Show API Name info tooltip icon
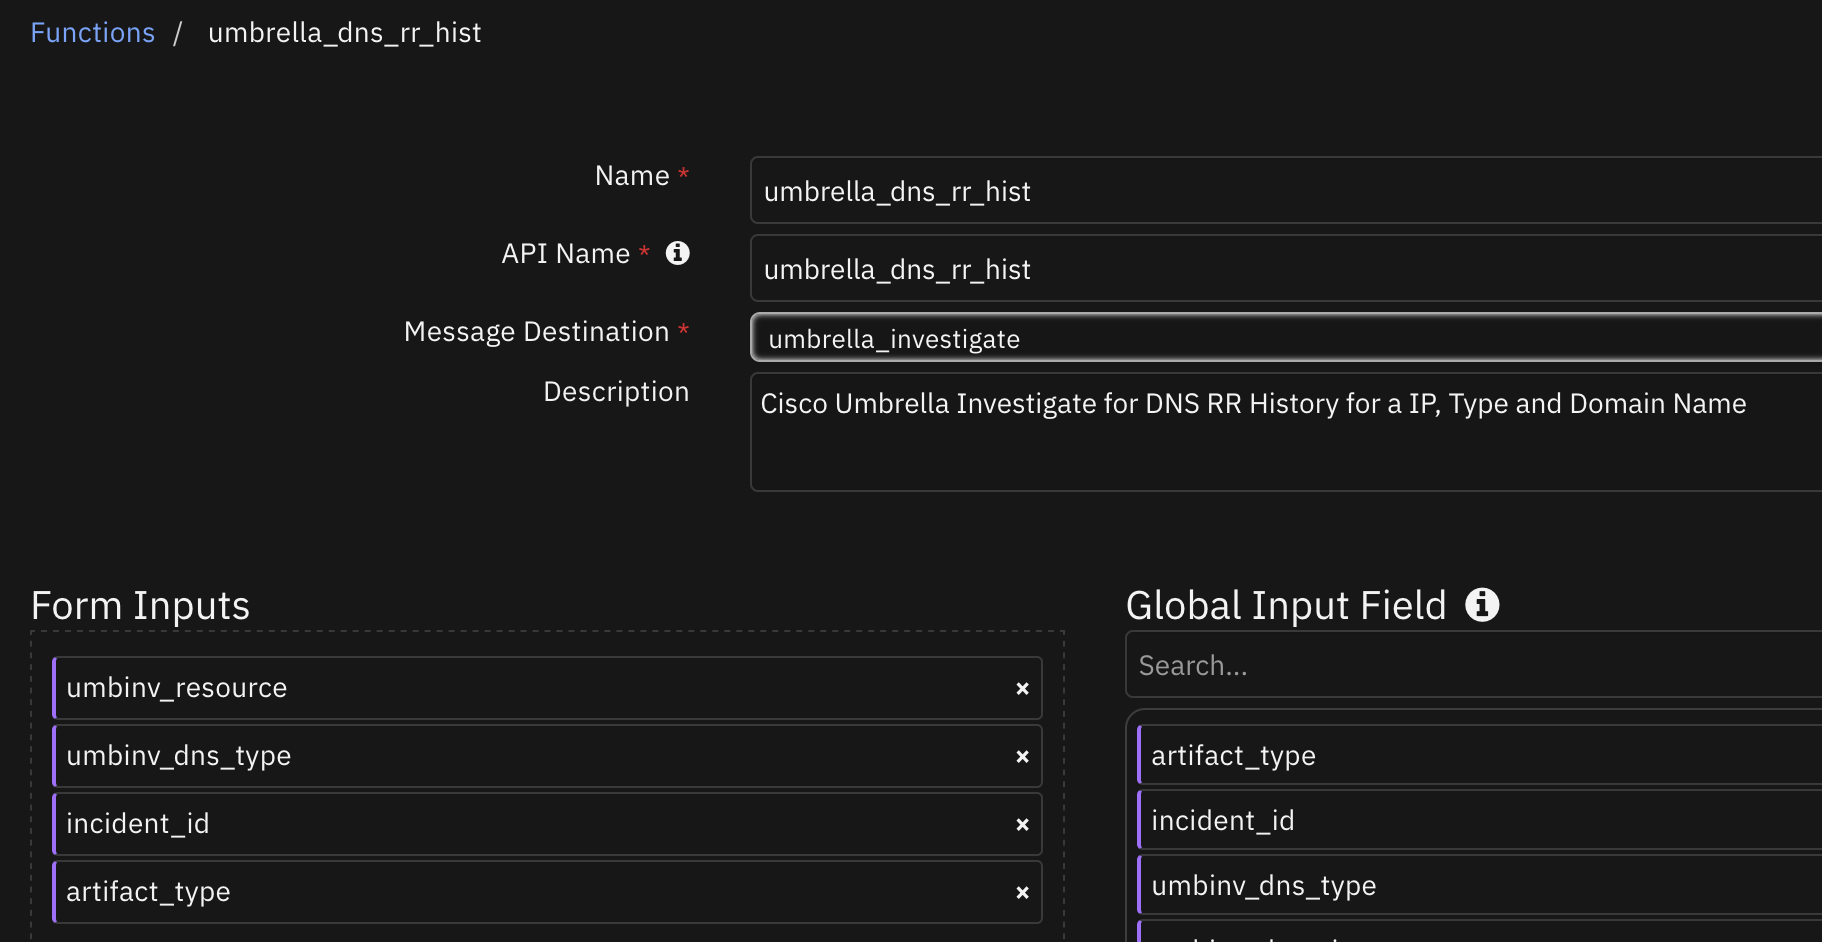1822x942 pixels. 678,253
